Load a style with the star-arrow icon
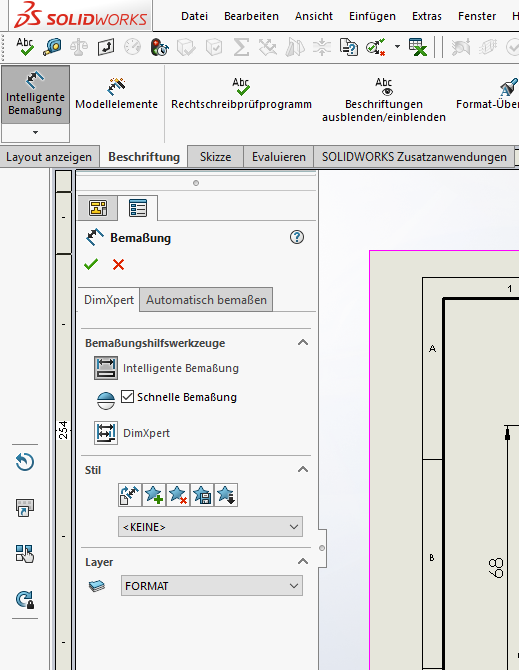The image size is (519, 670). click(x=226, y=495)
